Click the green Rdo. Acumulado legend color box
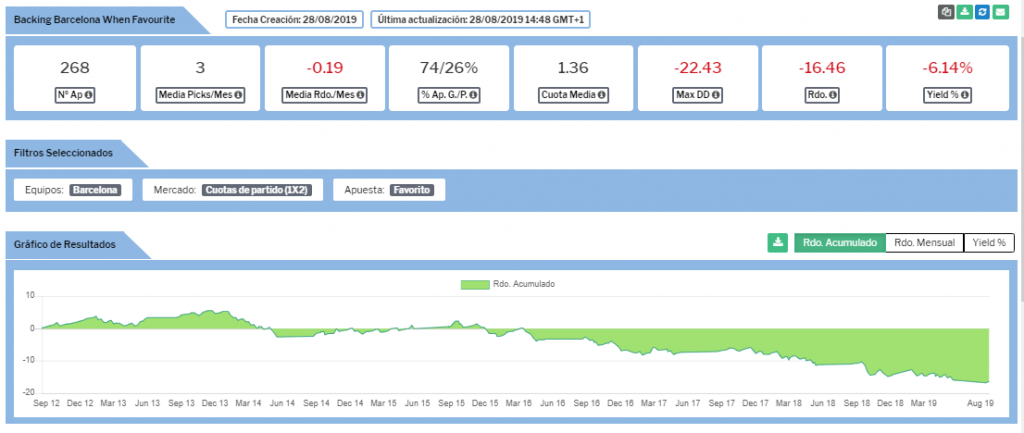Viewport: 1024px width, 433px height. [474, 284]
